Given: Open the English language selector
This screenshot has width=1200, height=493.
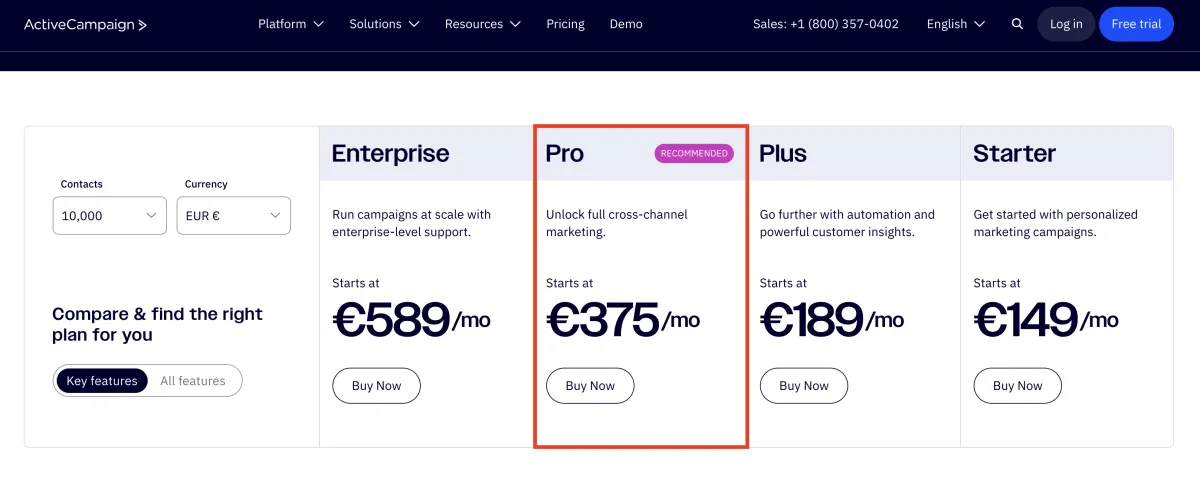Looking at the screenshot, I should [x=956, y=24].
